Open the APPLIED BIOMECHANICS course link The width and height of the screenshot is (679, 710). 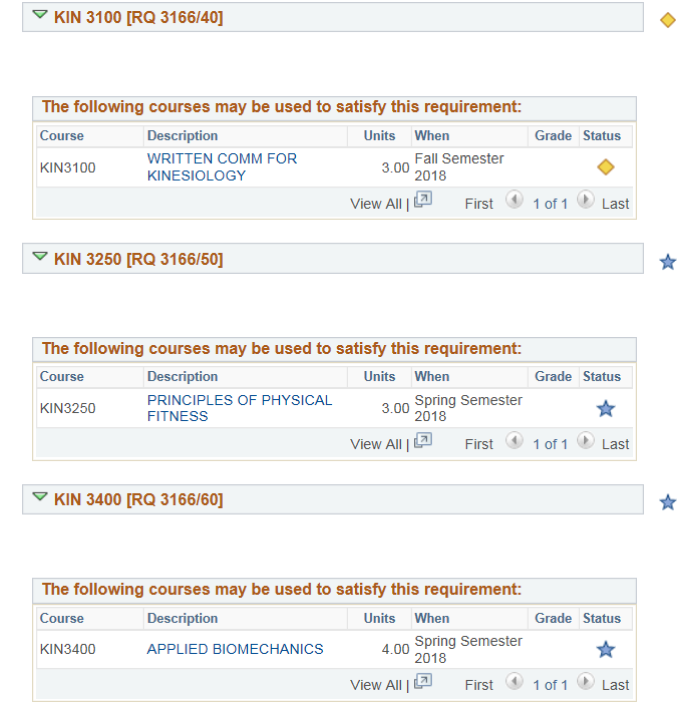(x=235, y=649)
